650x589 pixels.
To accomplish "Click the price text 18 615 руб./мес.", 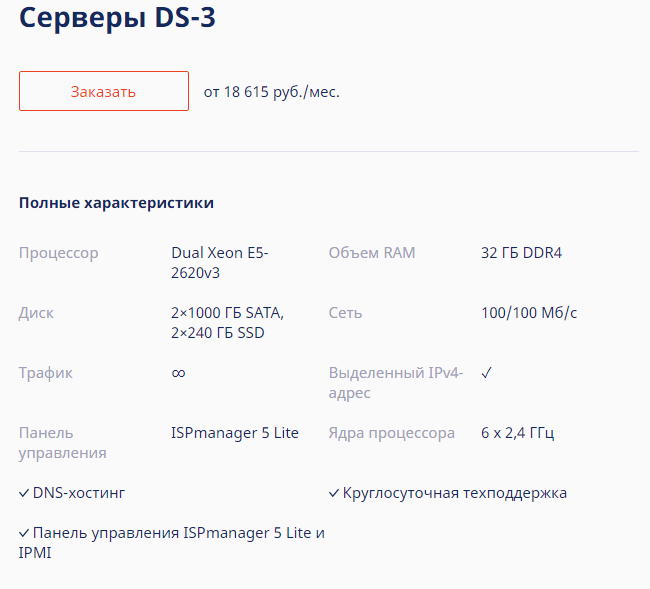I will [x=271, y=92].
